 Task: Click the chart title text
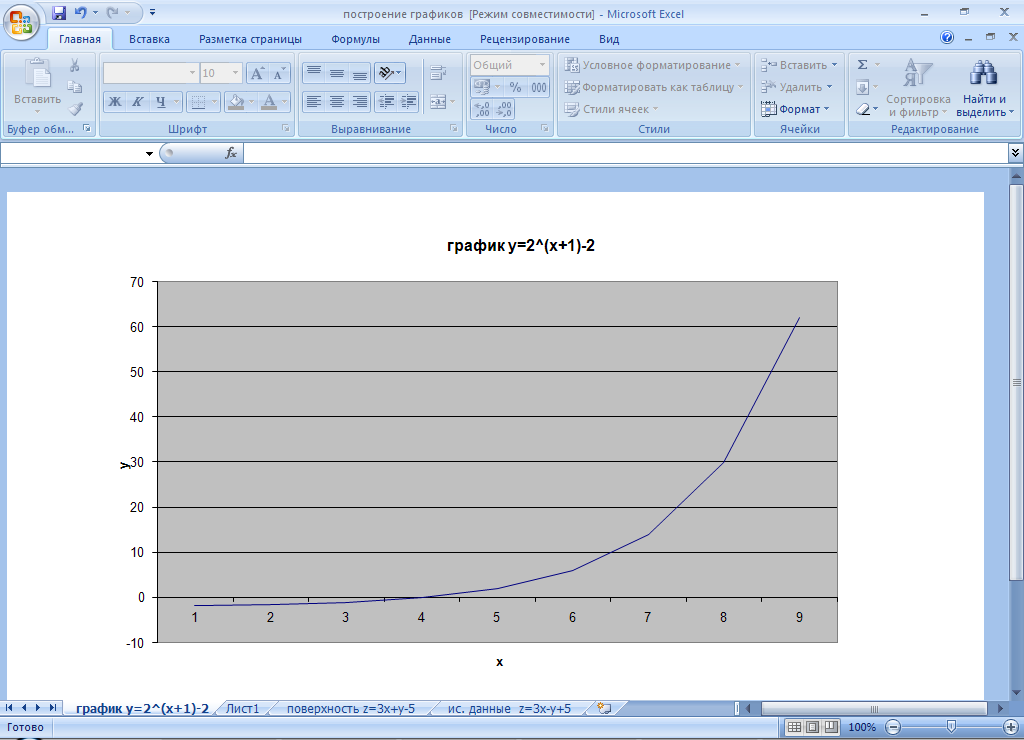click(527, 247)
